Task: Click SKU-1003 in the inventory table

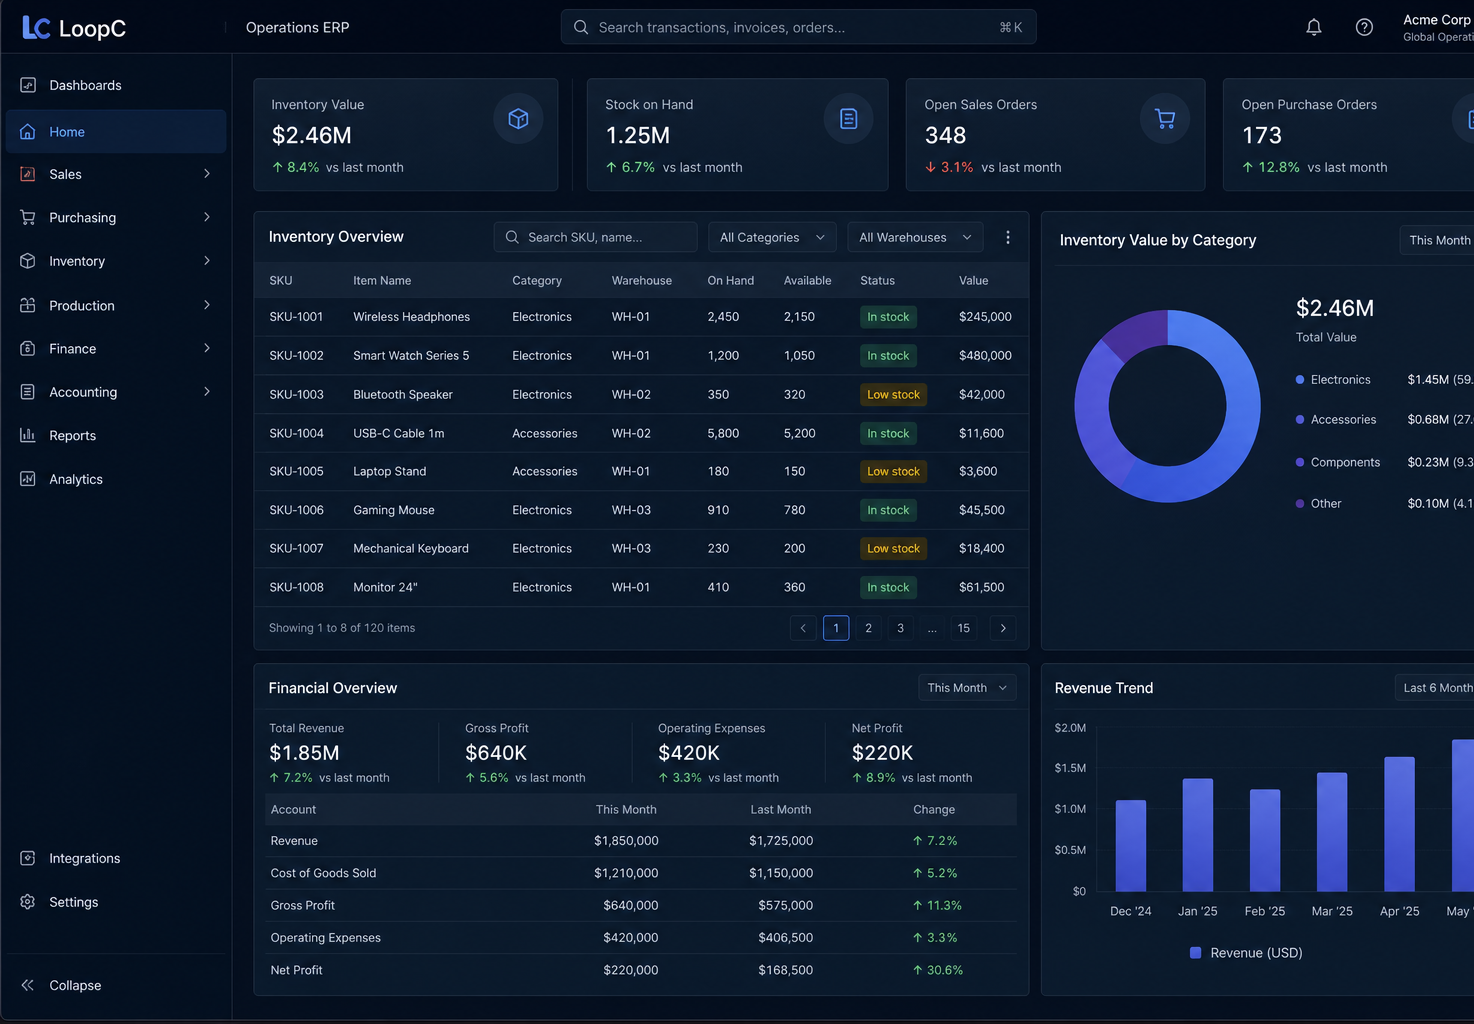Action: (296, 395)
